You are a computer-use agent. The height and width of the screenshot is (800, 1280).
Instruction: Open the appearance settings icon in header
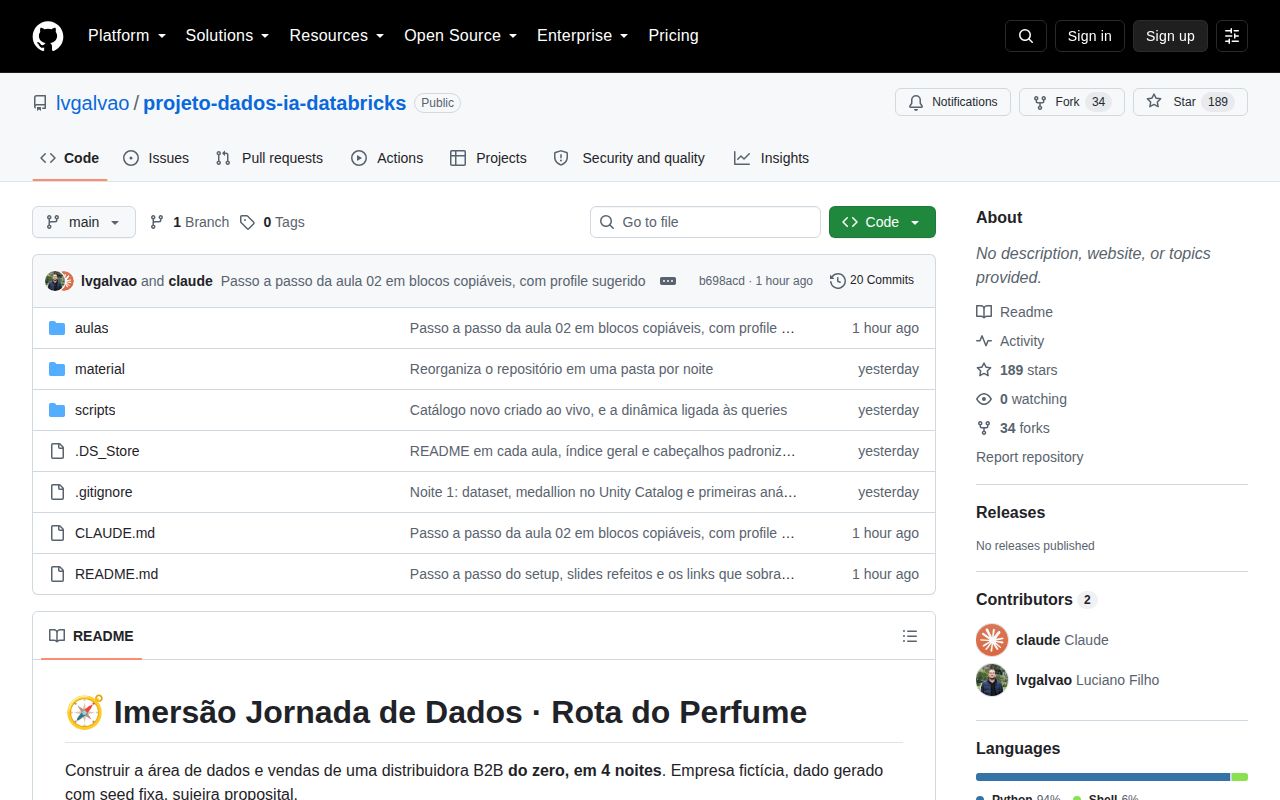[x=1232, y=36]
